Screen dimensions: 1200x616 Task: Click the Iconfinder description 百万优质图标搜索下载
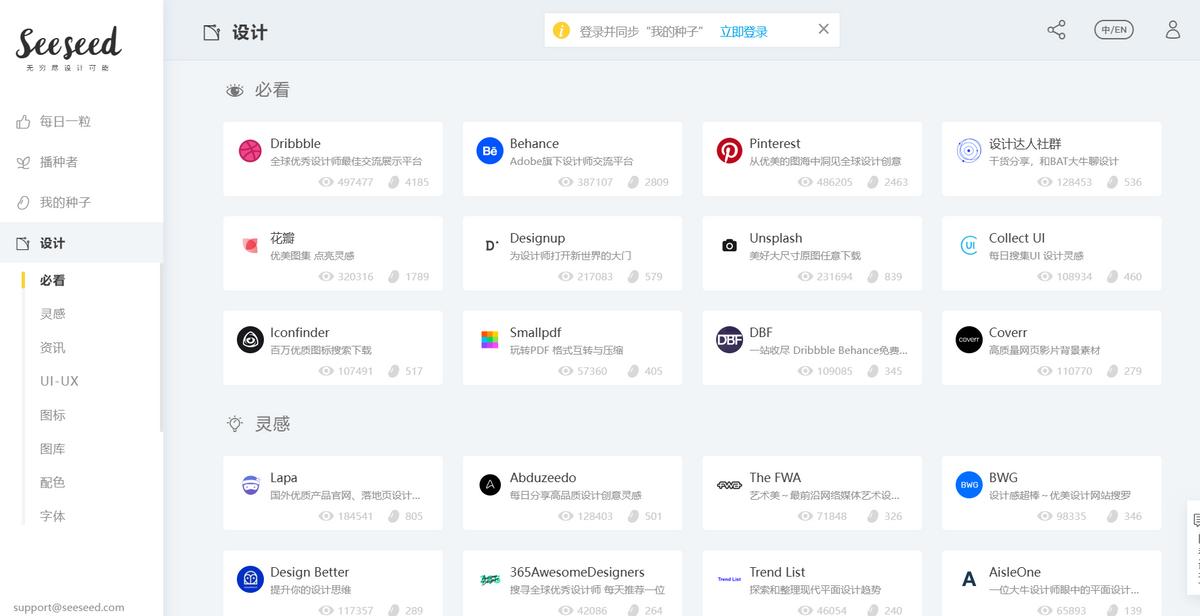[320, 350]
